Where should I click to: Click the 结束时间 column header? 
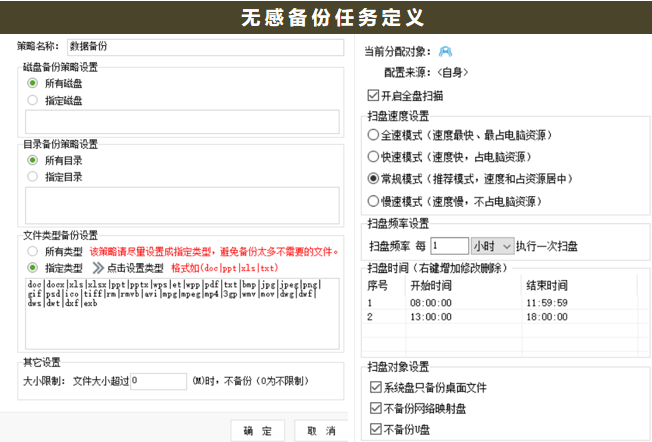point(547,286)
